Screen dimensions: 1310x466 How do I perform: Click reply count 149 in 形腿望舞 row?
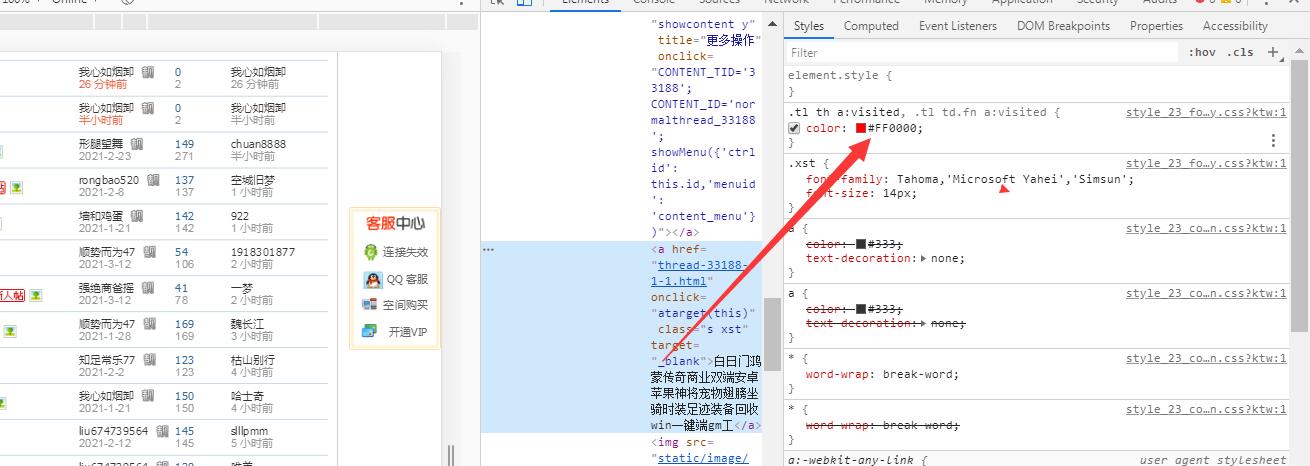point(184,144)
